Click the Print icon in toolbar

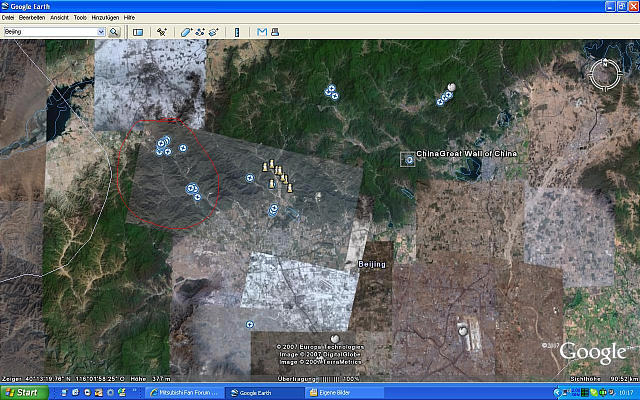tap(274, 32)
